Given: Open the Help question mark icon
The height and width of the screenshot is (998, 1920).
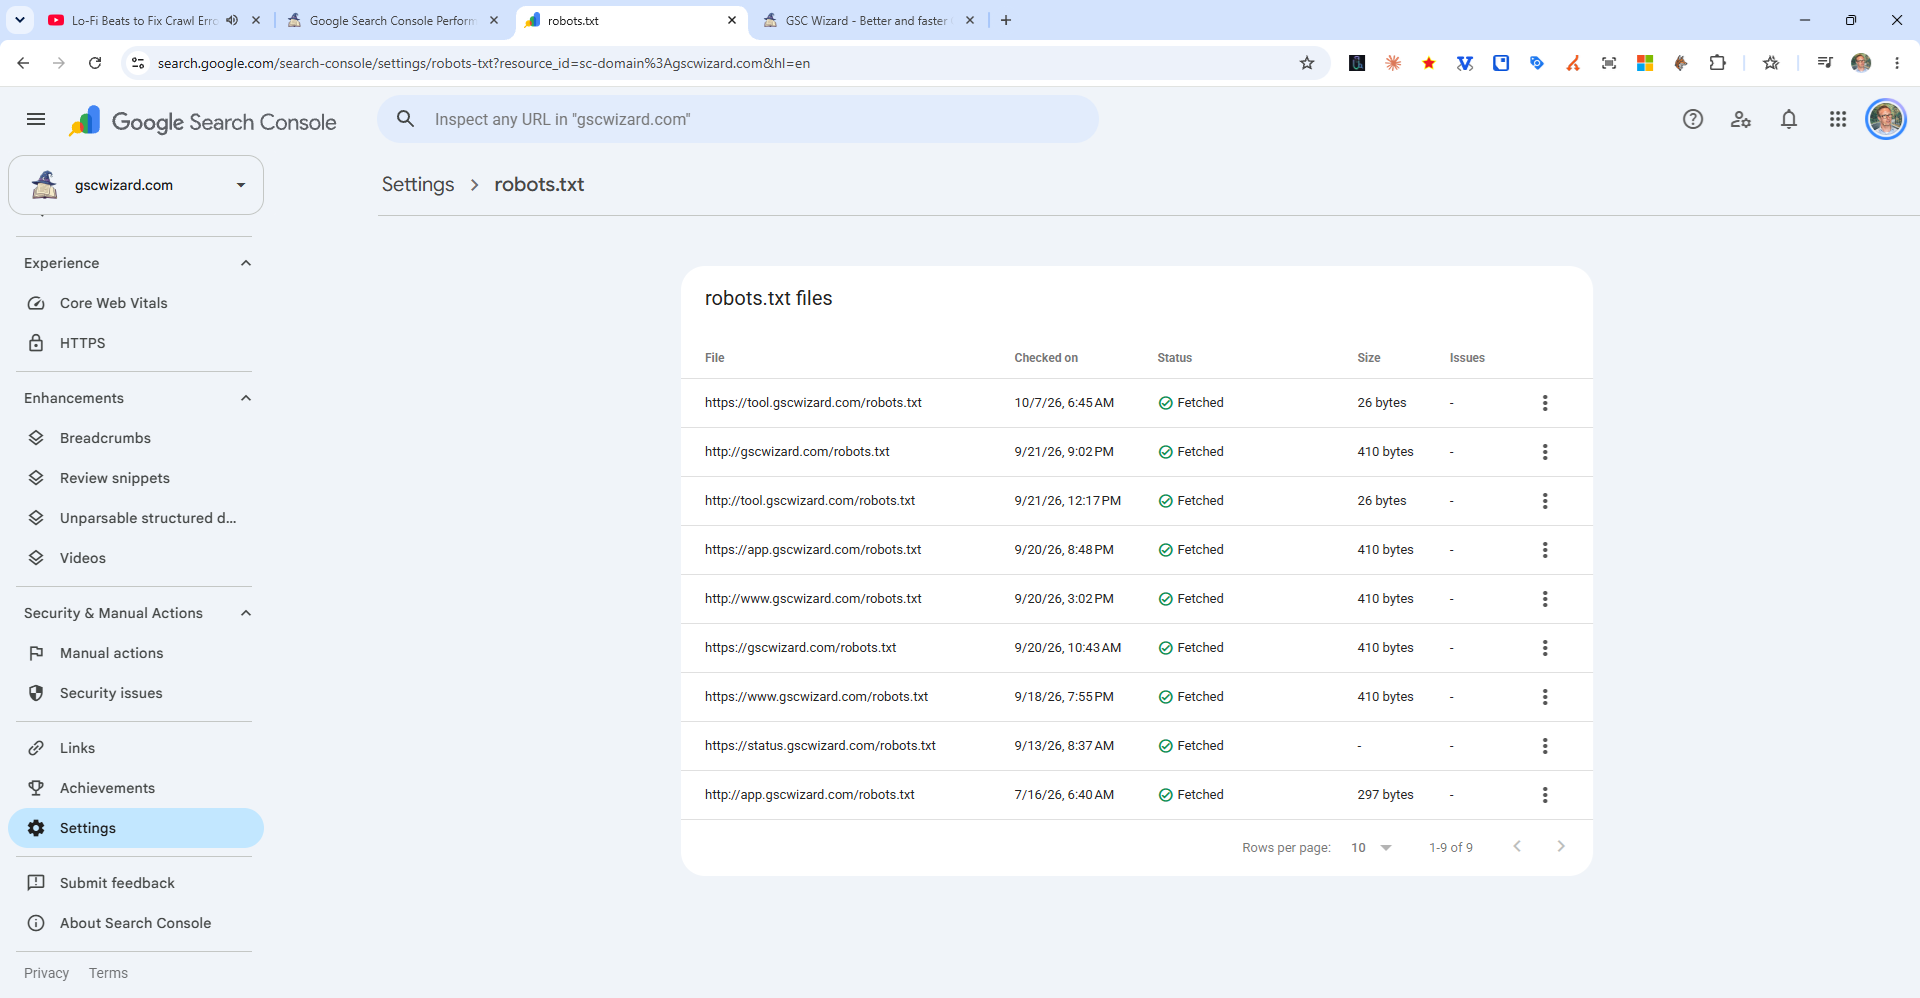Looking at the screenshot, I should [x=1692, y=120].
